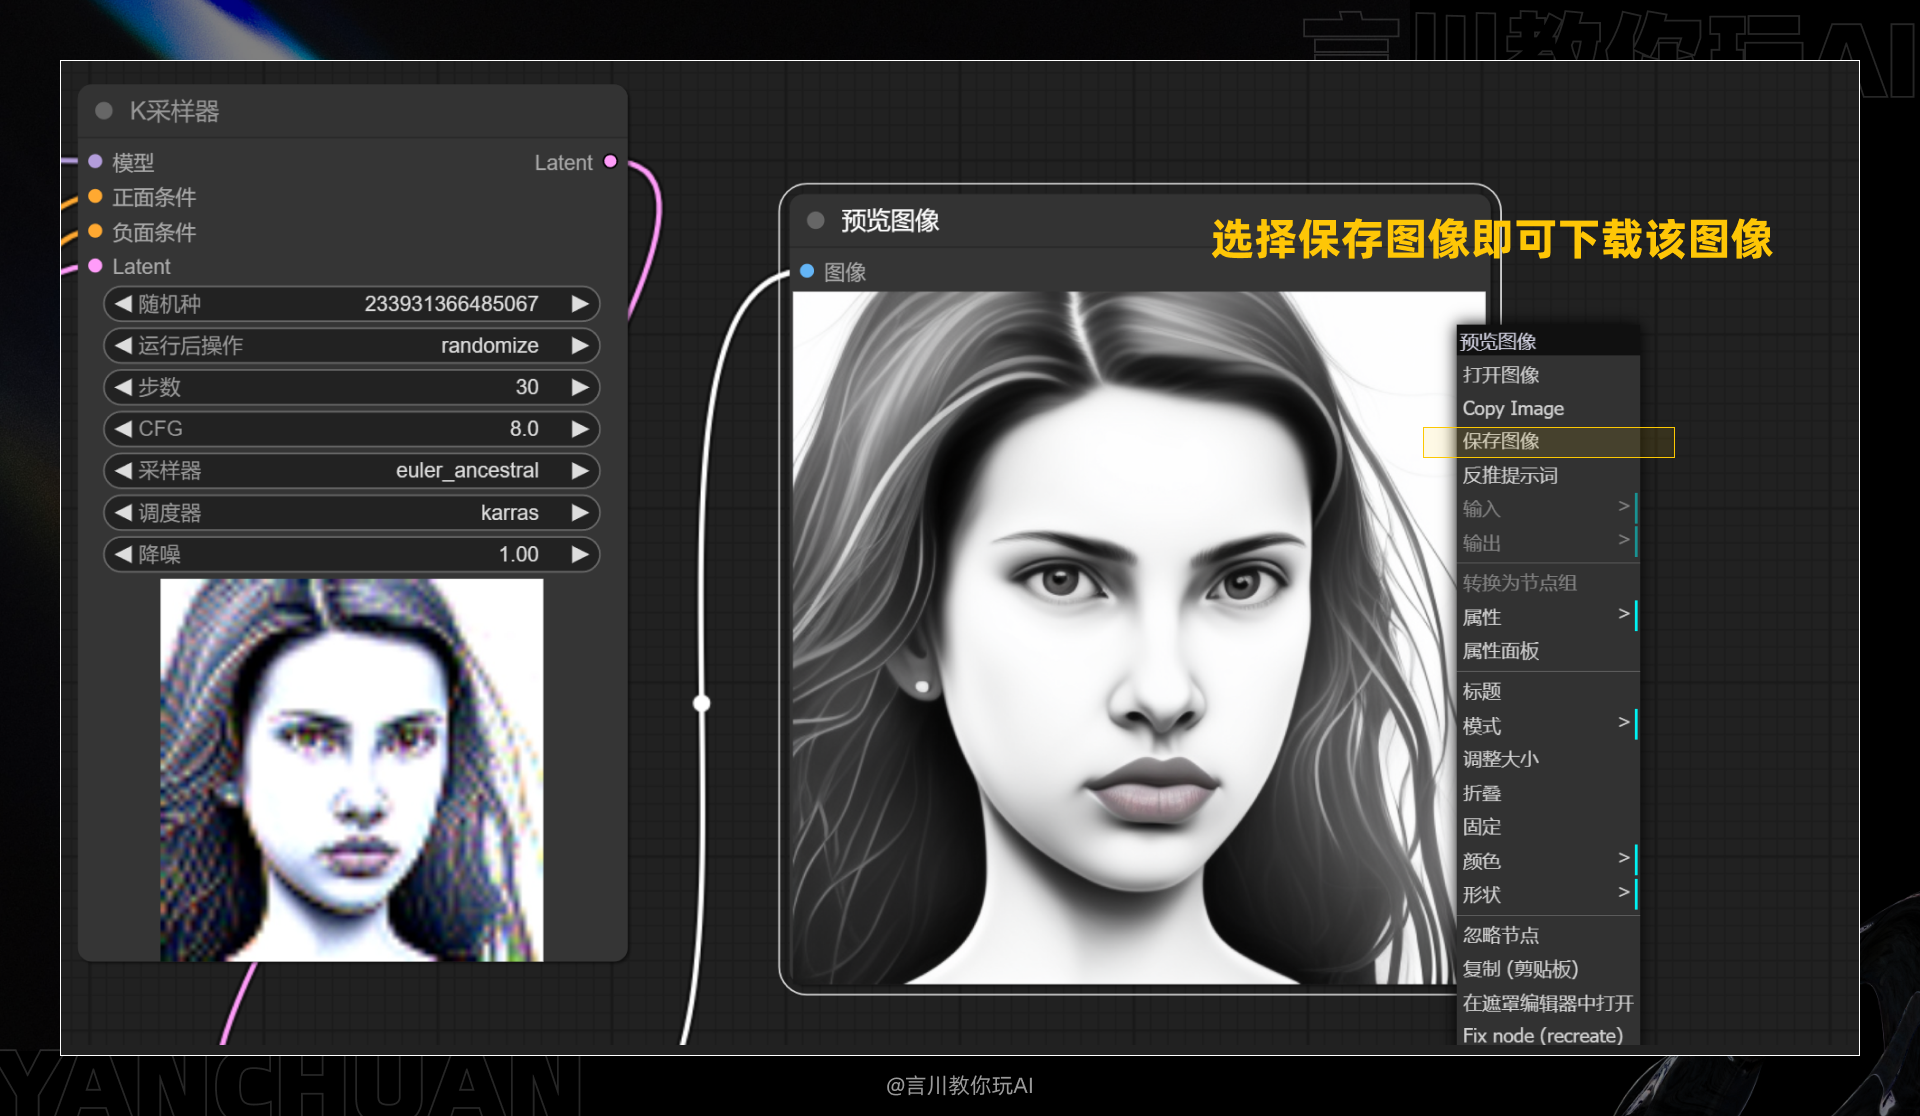Click the K采样器 node title
The image size is (1920, 1116).
[x=174, y=111]
